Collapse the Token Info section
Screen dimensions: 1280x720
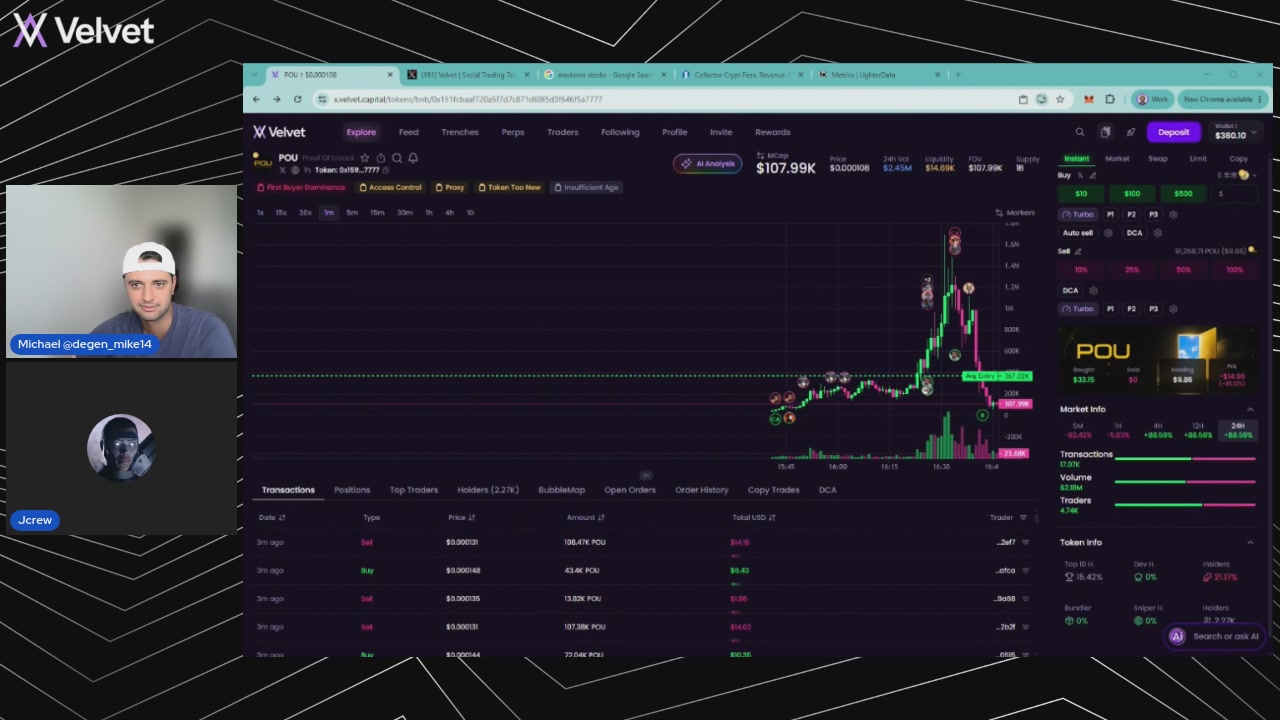point(1250,542)
